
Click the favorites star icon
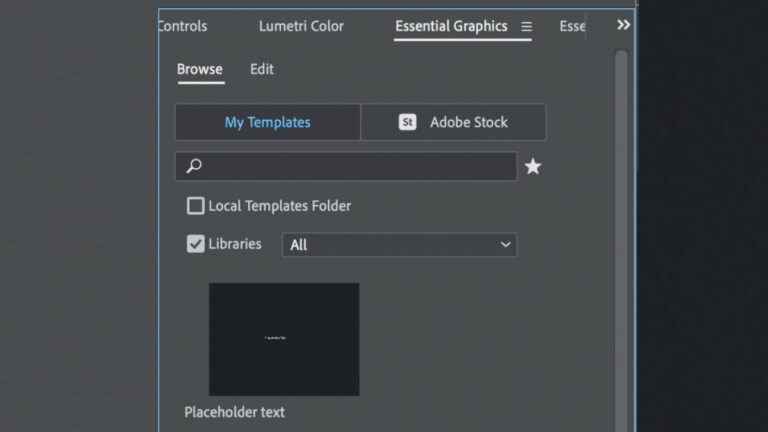coord(533,167)
